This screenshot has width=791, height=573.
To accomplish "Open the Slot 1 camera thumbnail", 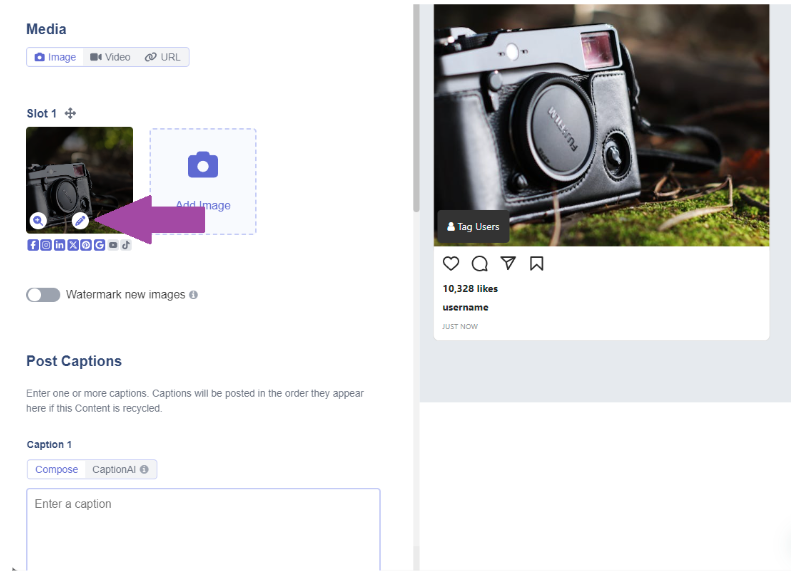I will coord(79,180).
